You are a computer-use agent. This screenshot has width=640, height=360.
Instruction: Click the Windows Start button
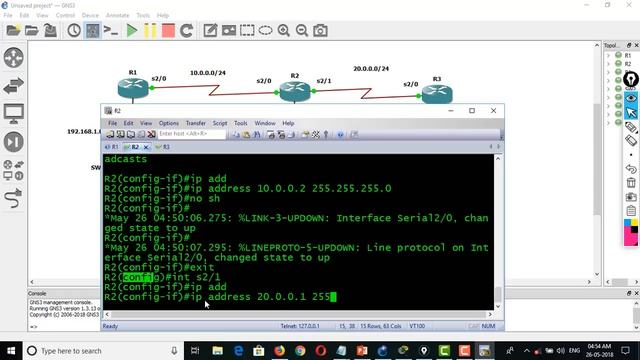point(11,351)
